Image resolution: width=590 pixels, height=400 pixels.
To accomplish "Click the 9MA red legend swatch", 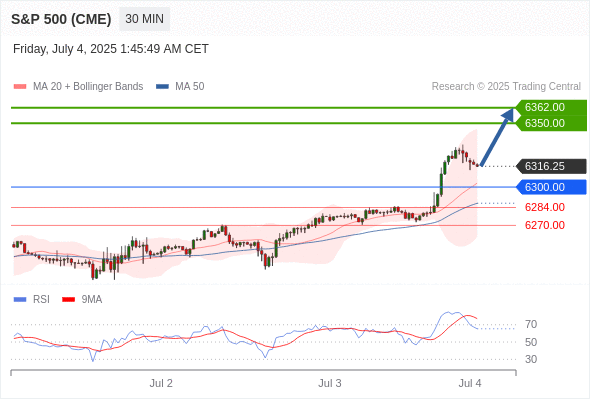I will [x=68, y=300].
